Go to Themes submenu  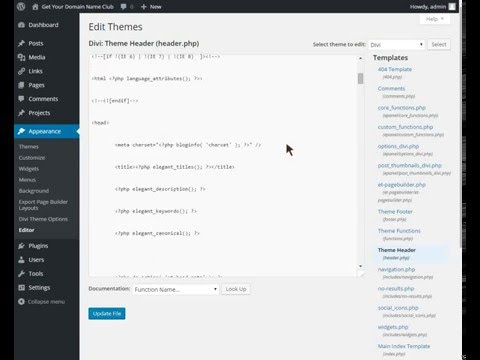coord(29,147)
